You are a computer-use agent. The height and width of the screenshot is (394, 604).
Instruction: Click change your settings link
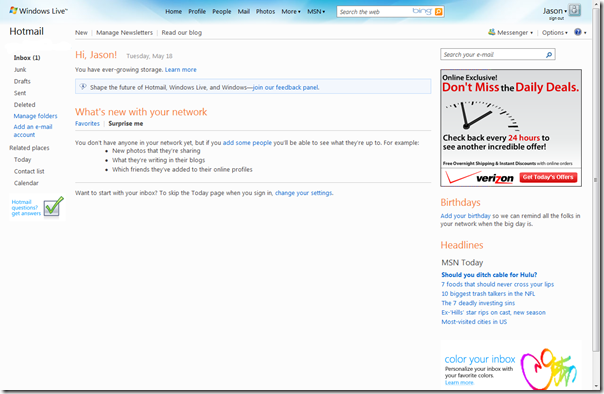[x=304, y=193]
